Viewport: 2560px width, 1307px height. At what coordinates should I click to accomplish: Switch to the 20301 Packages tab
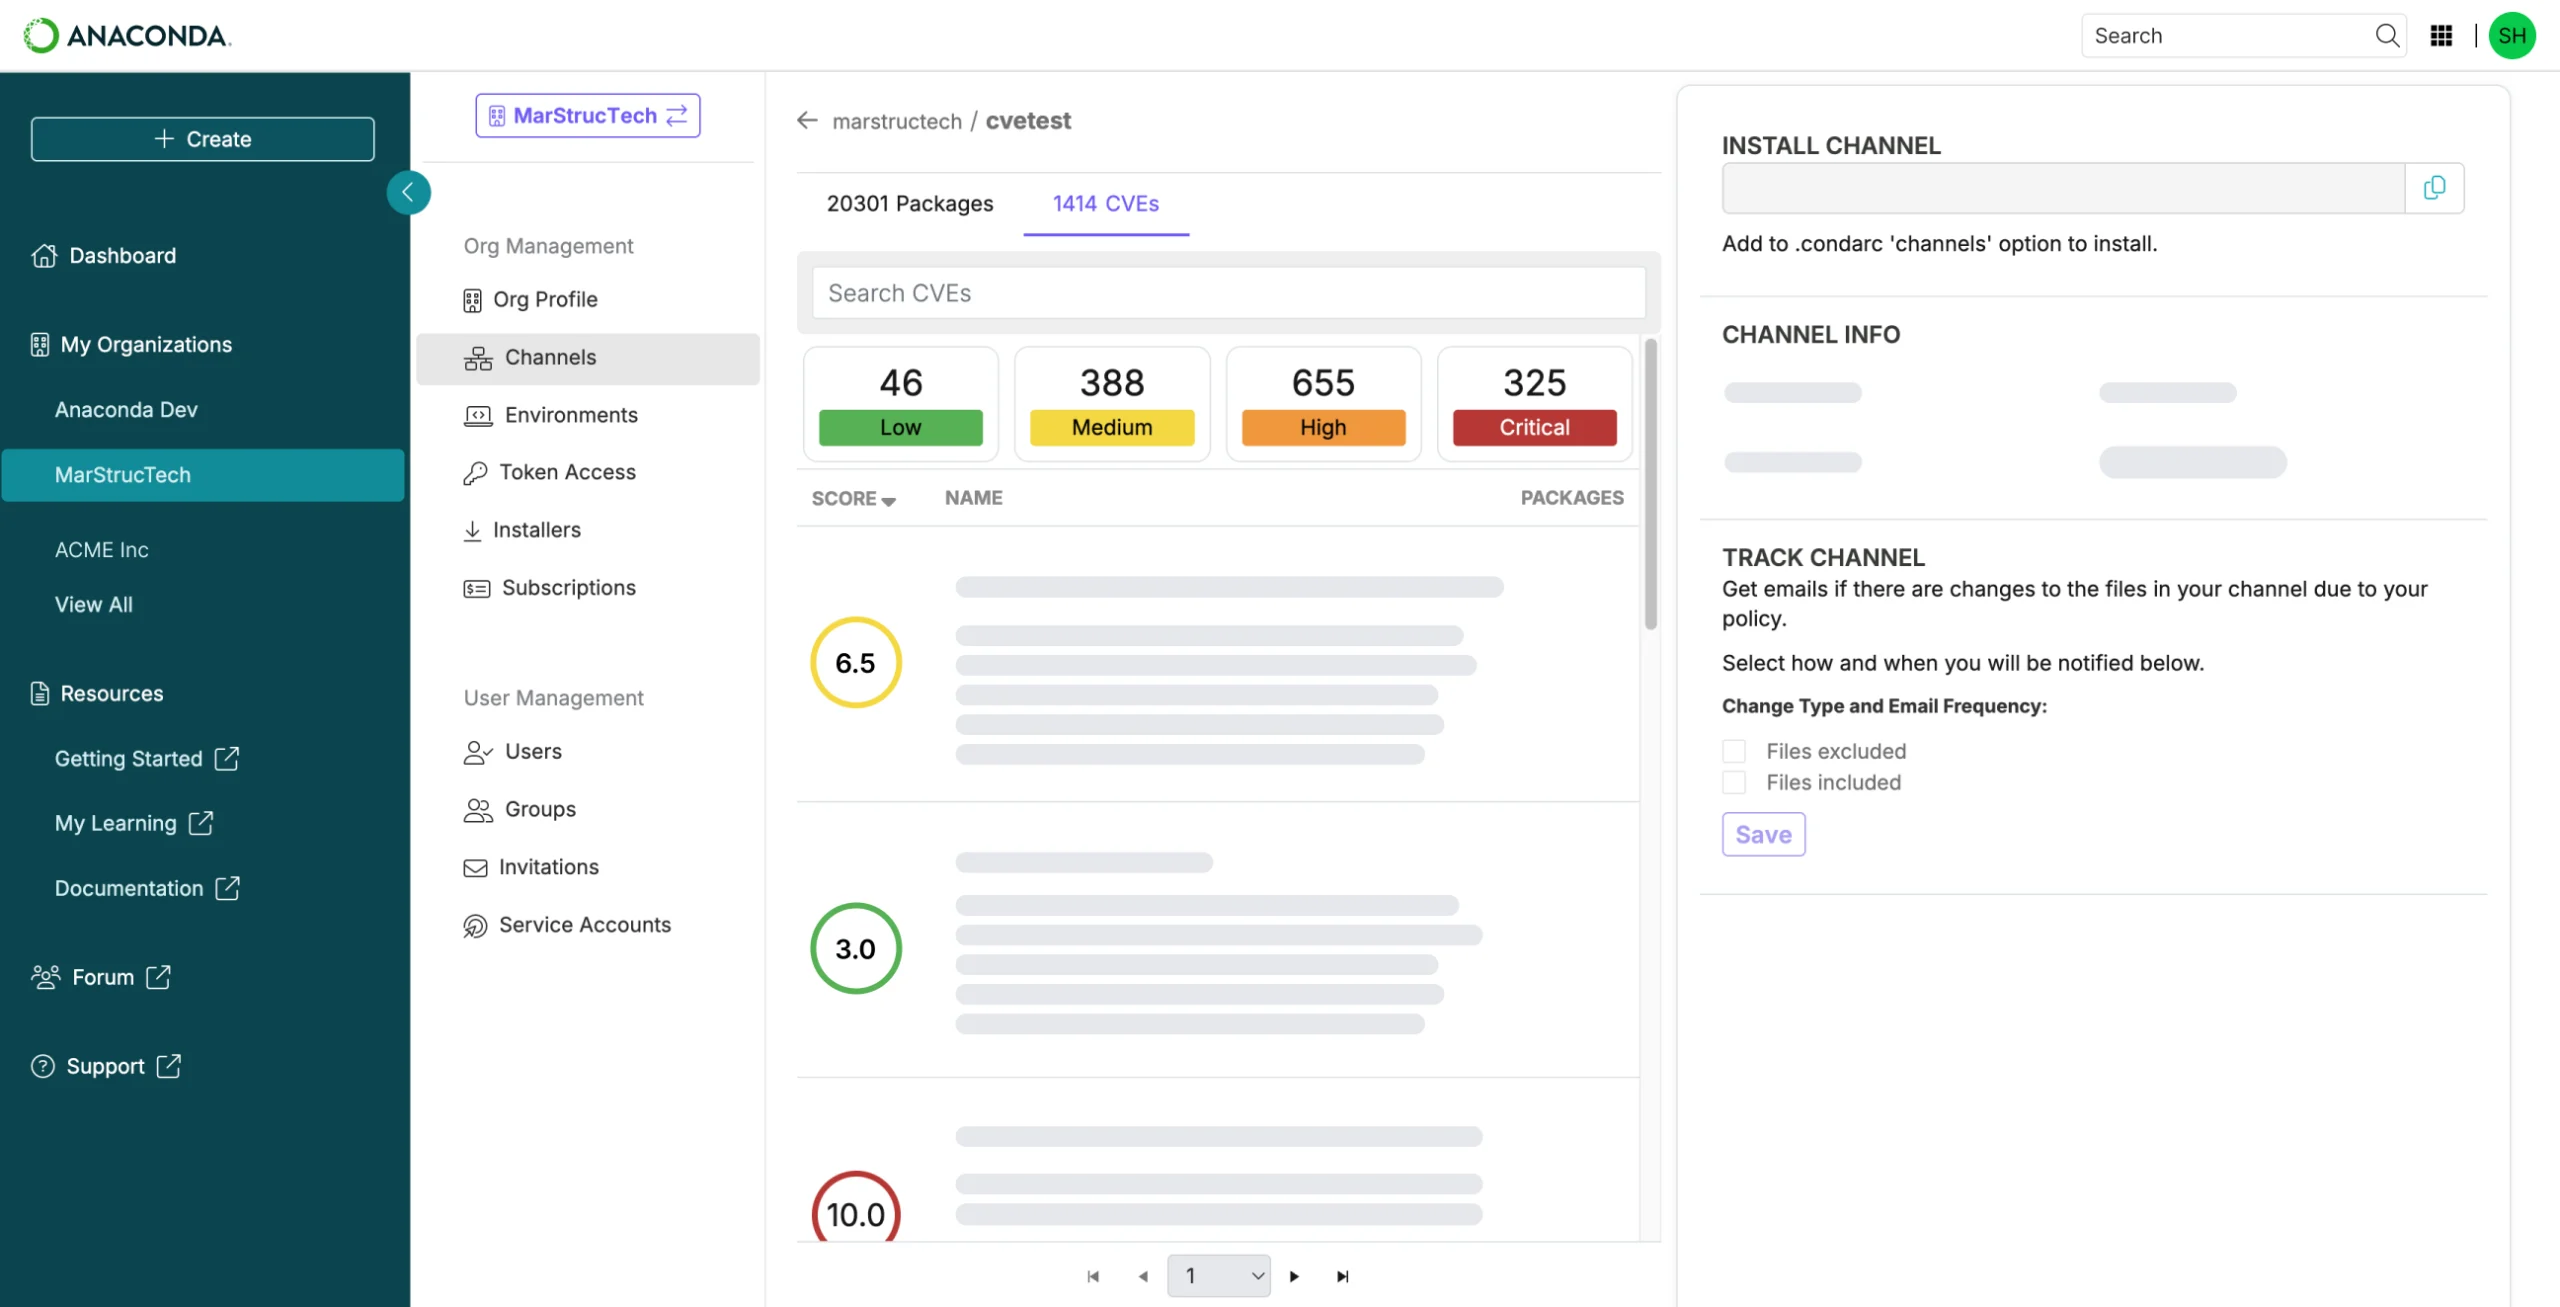coord(910,204)
